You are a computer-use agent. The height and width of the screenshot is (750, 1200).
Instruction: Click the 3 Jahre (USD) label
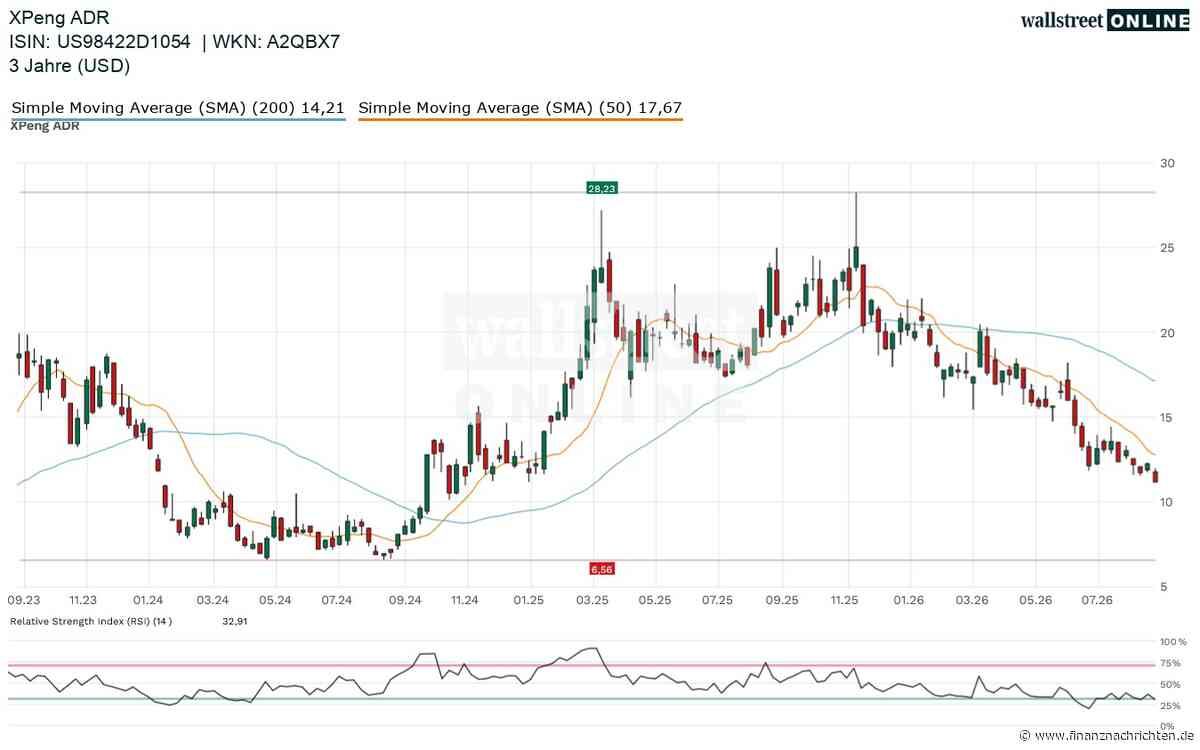coord(69,66)
